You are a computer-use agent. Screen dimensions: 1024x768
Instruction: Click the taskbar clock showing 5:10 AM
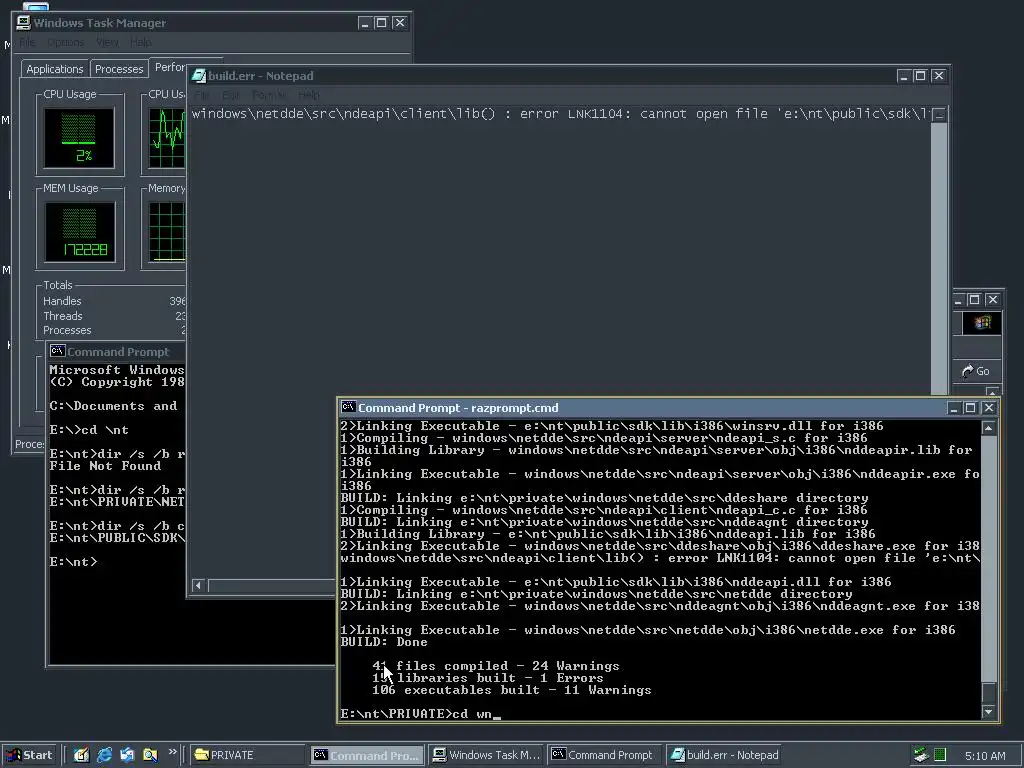(985, 756)
